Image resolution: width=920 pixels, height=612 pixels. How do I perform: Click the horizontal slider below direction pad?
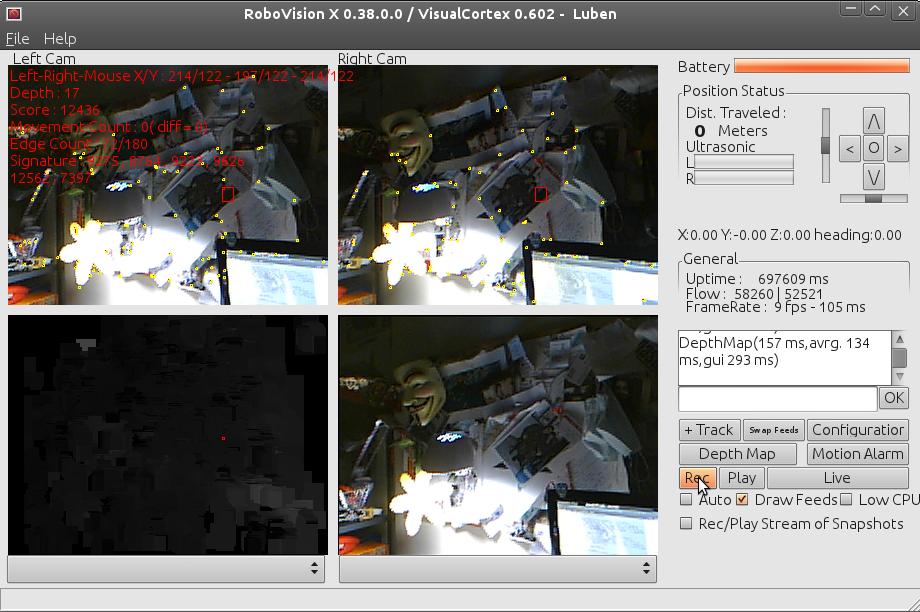pos(874,199)
